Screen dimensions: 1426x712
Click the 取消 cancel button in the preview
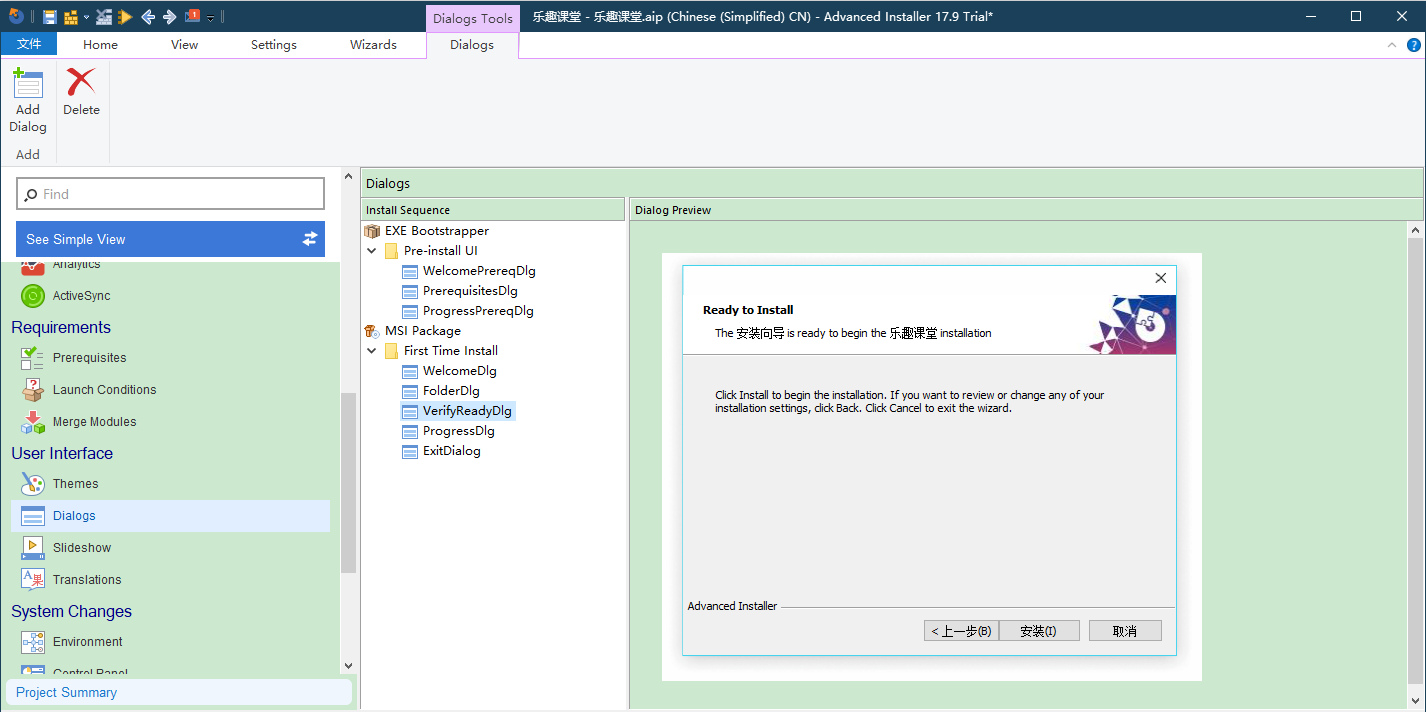coord(1125,631)
